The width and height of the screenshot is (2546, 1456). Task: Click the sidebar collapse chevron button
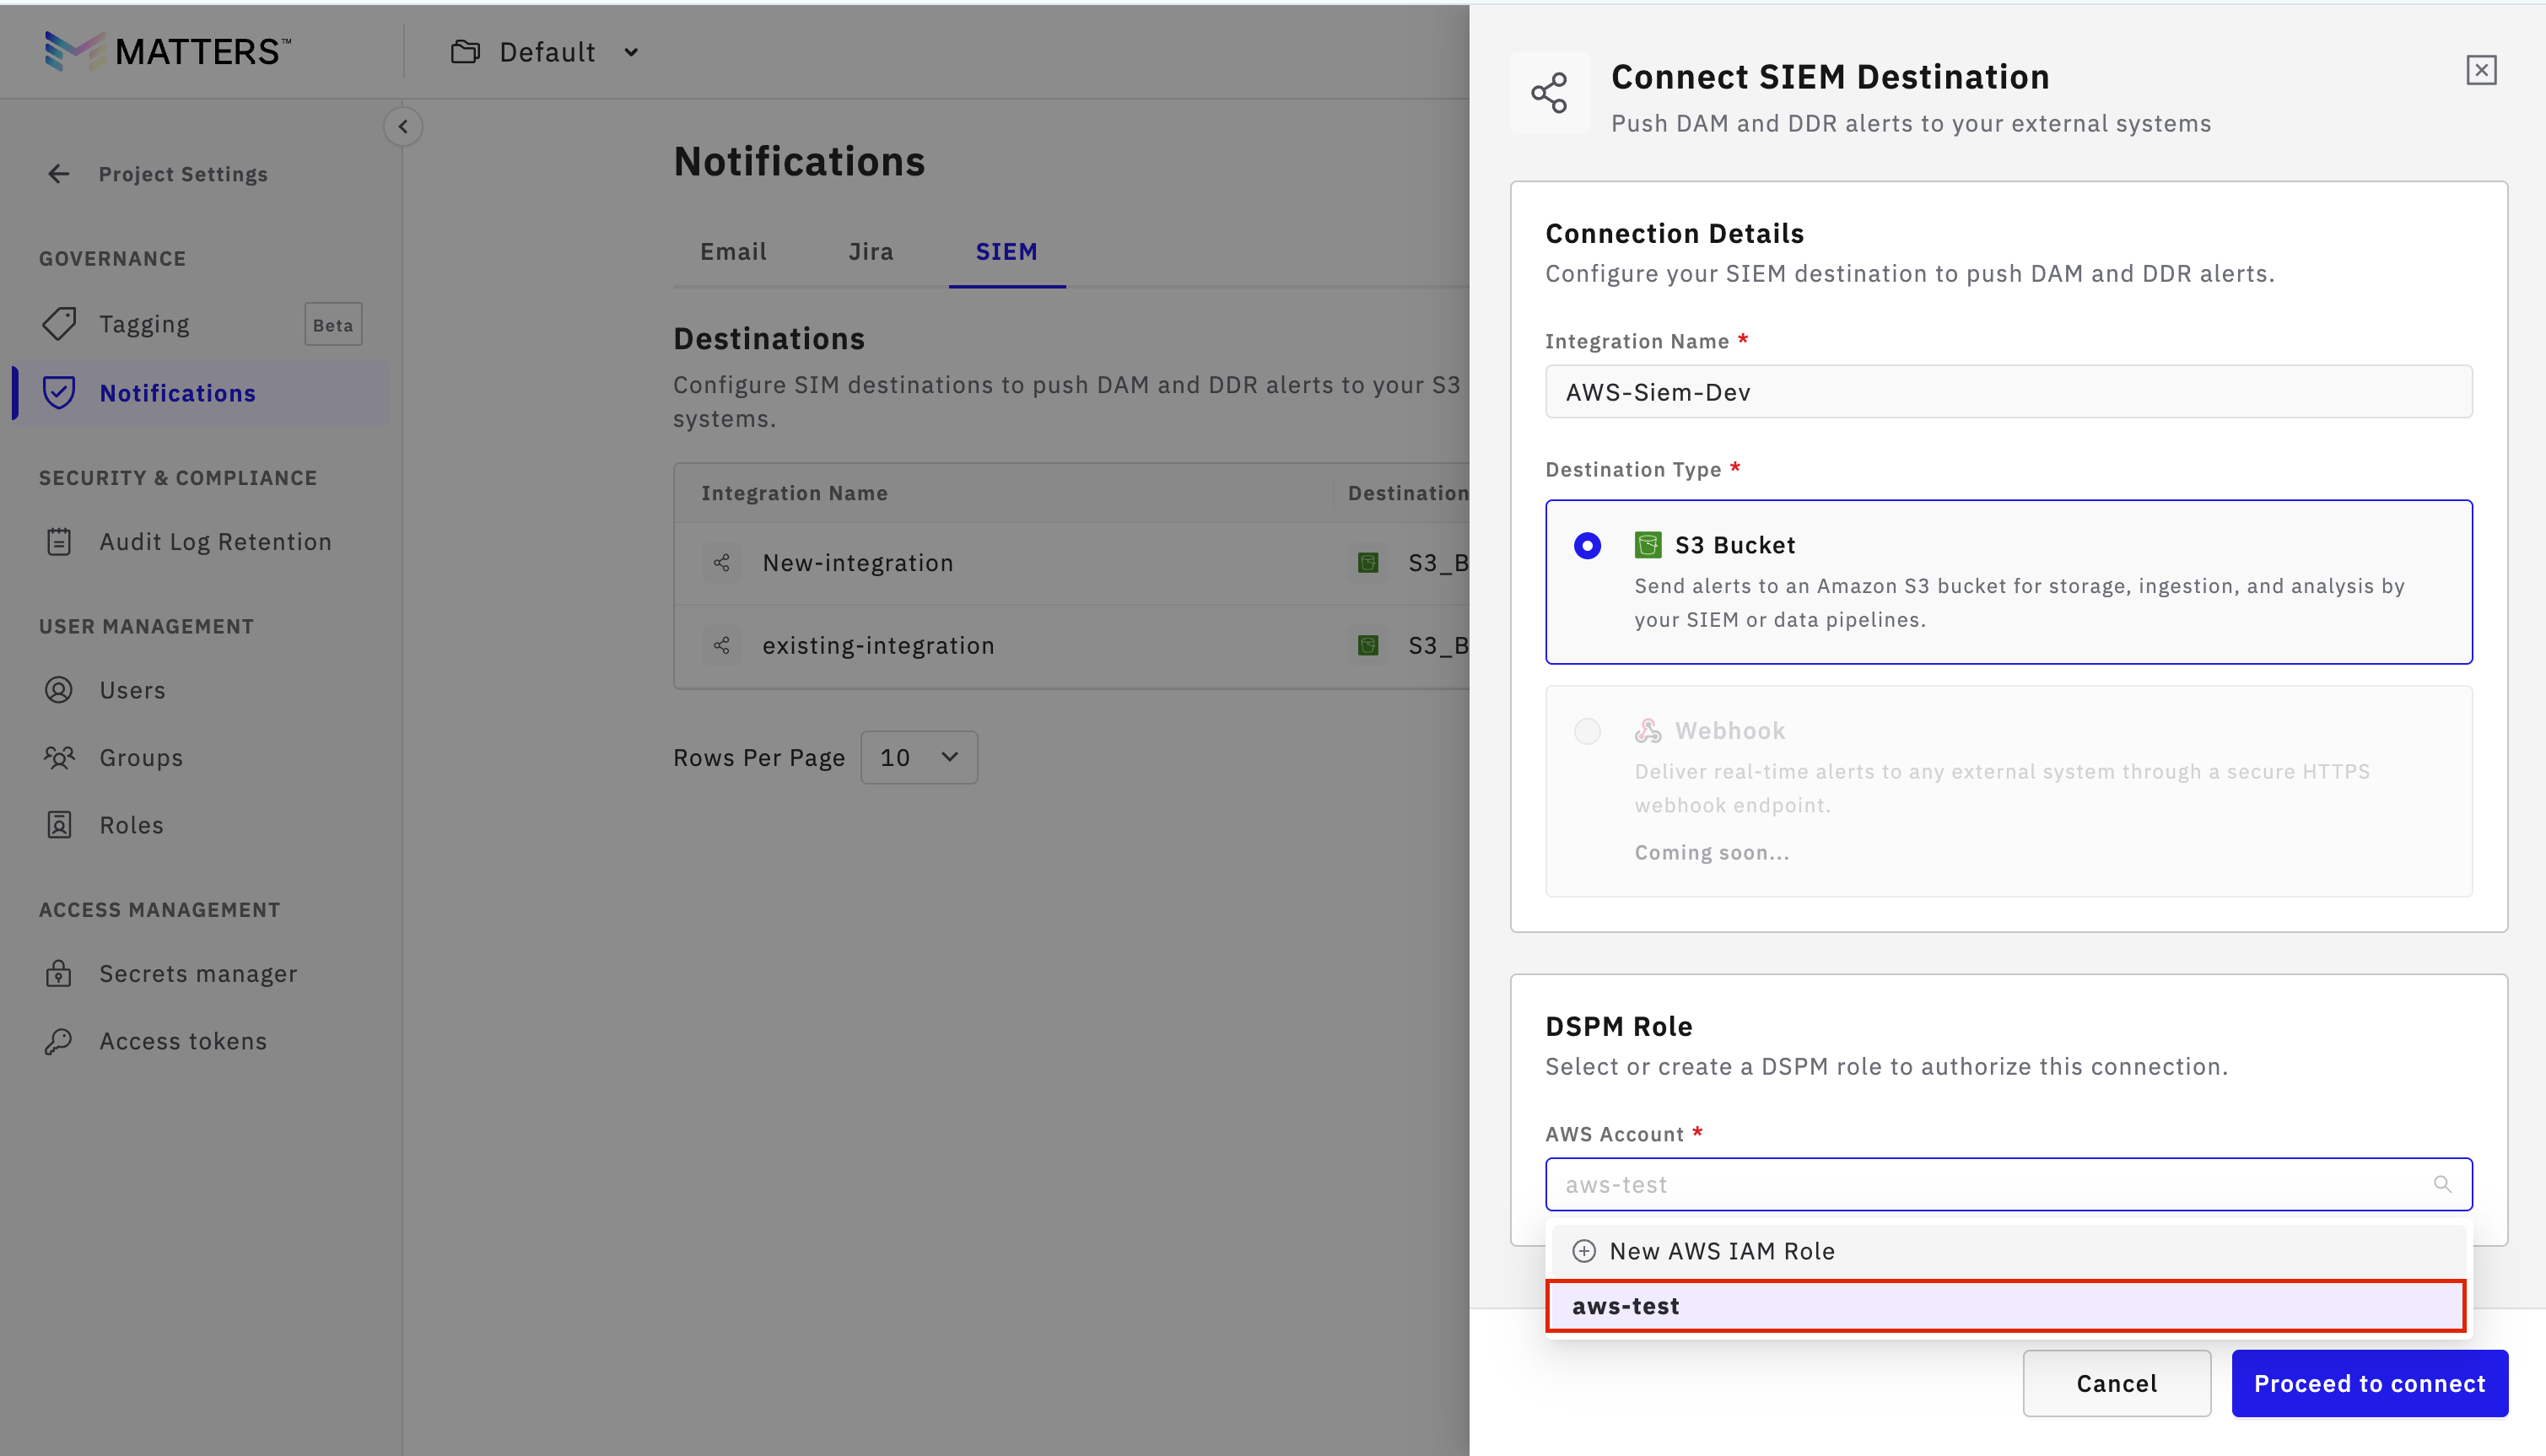tap(403, 127)
